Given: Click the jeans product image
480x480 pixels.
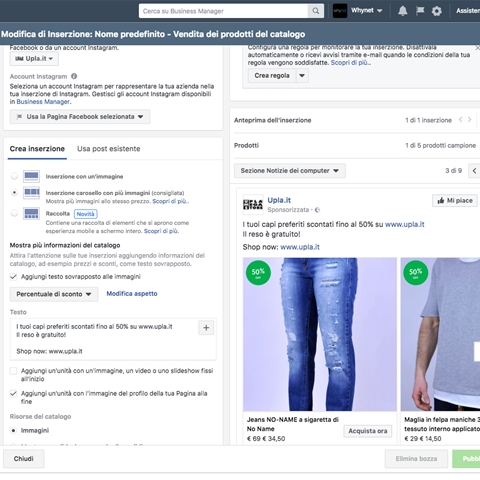Looking at the screenshot, I should pos(320,334).
